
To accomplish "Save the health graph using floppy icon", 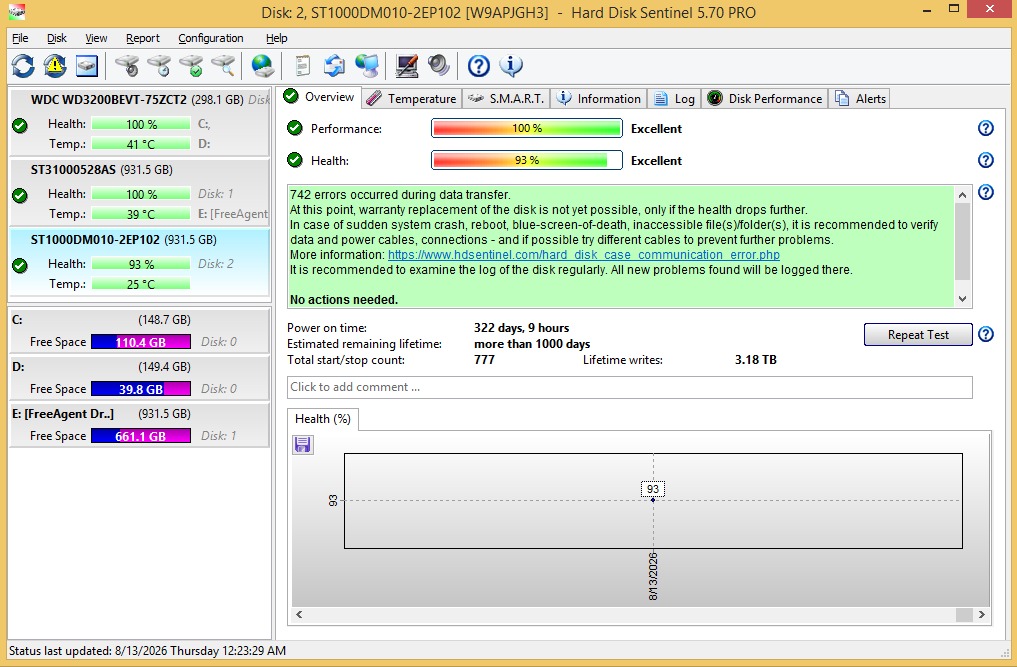I will 302,444.
